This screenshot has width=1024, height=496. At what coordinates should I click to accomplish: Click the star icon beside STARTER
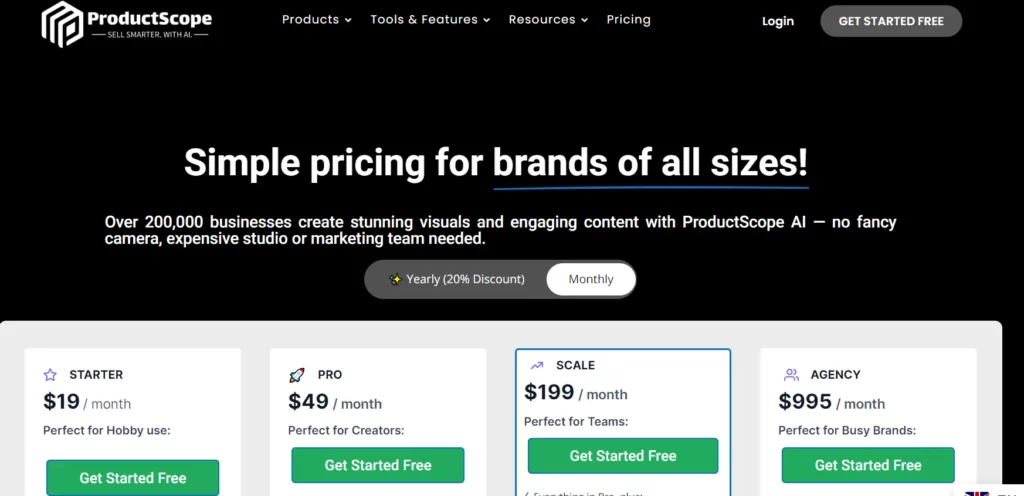click(50, 375)
